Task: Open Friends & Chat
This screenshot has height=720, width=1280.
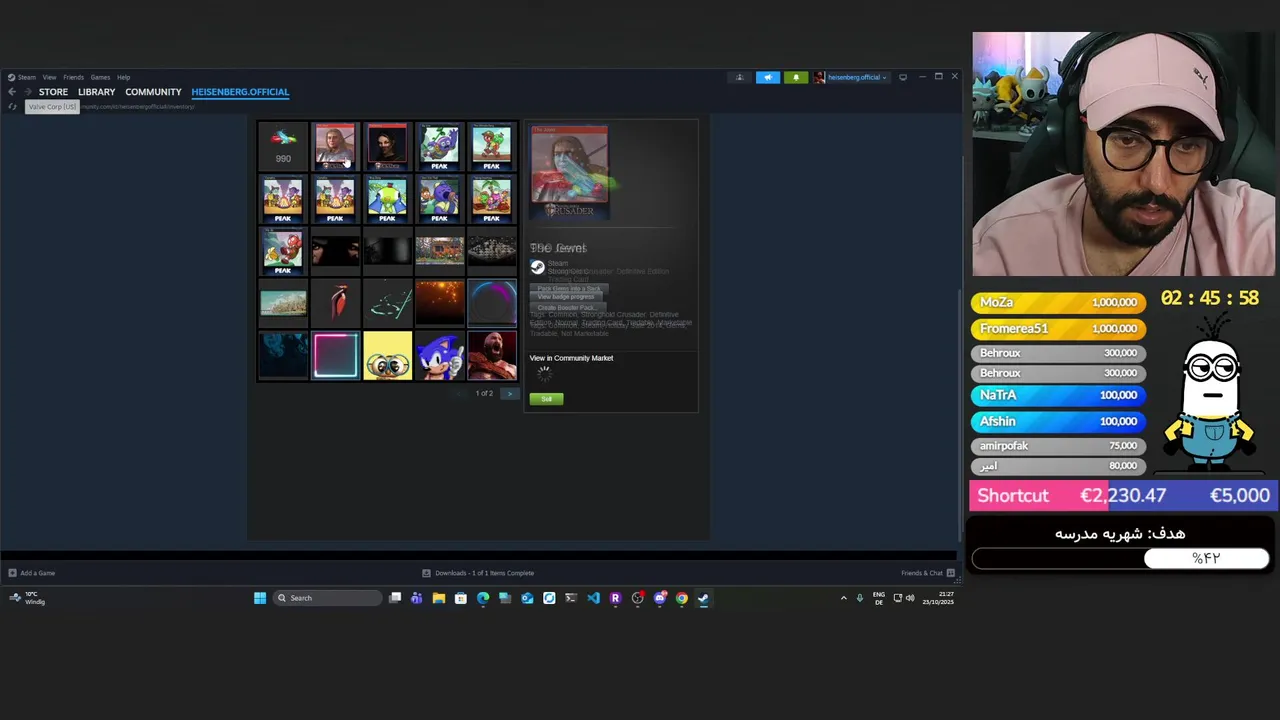Action: 928,573
